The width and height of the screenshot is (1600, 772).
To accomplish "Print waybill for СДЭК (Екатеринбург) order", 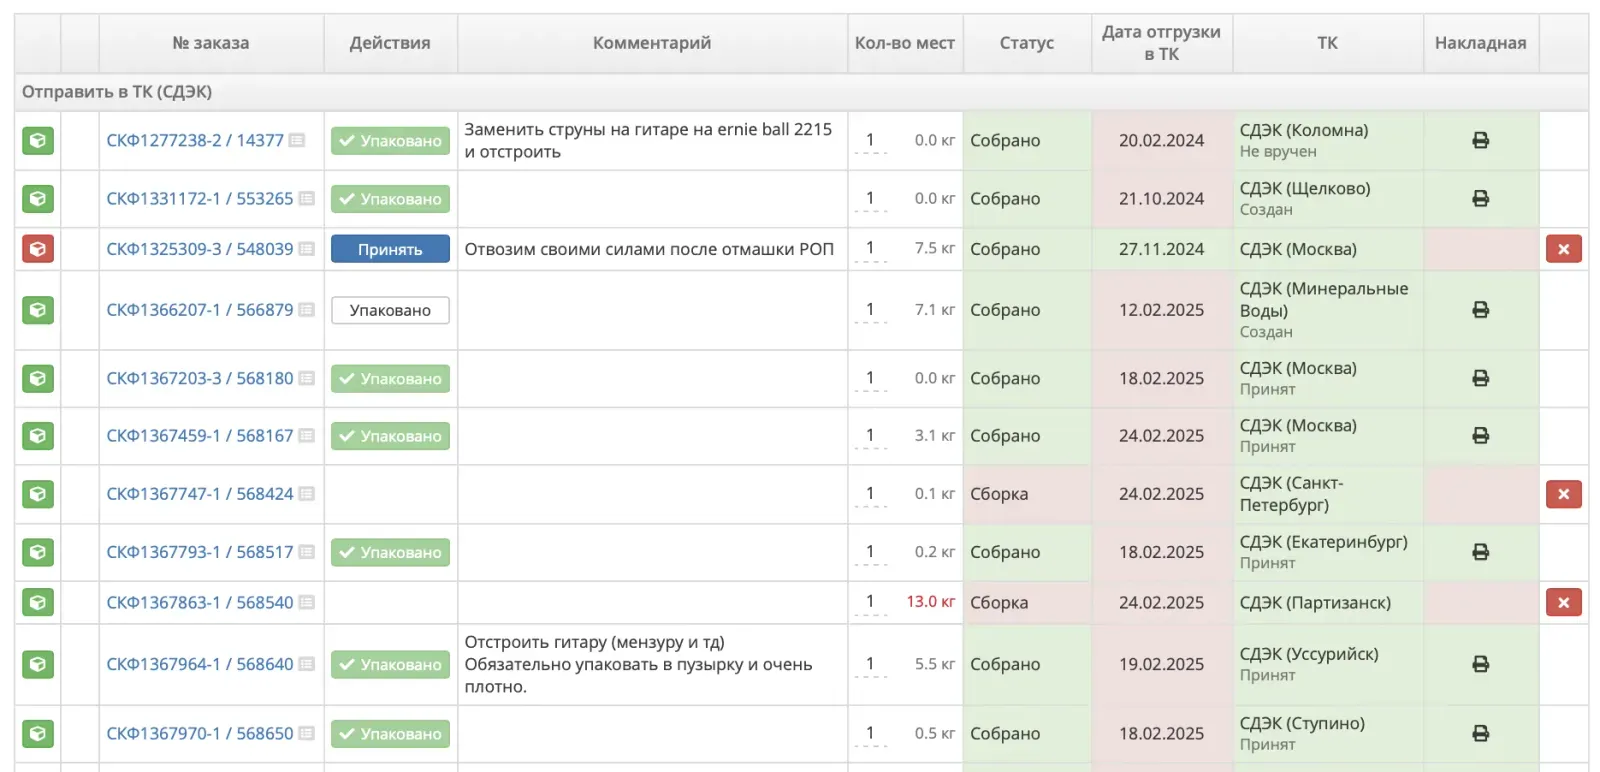I will click(1481, 552).
